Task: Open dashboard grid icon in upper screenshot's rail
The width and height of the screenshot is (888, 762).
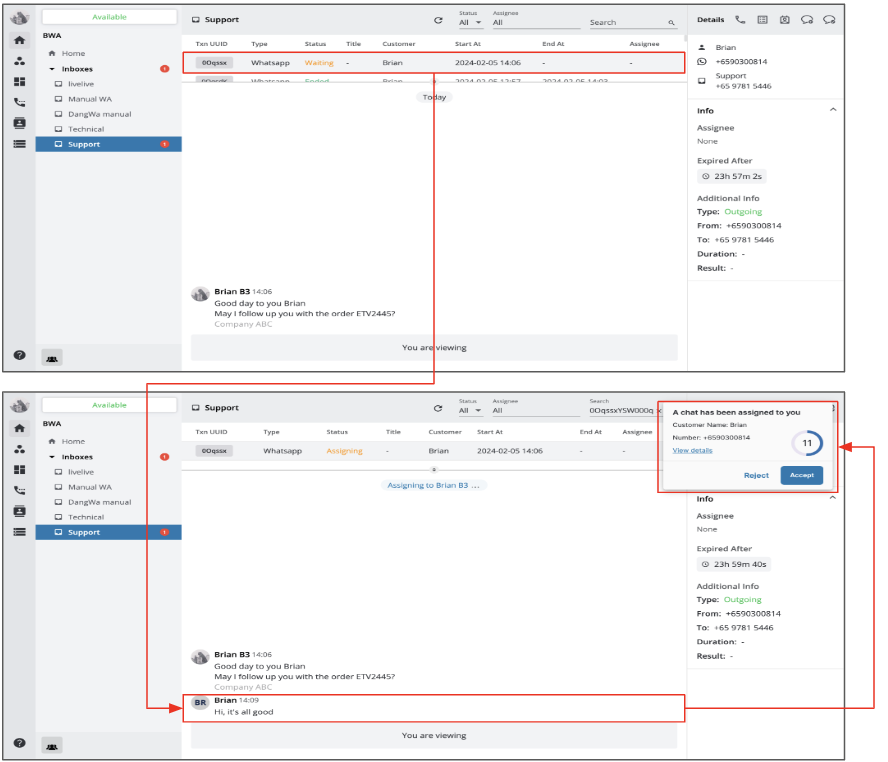Action: (19, 82)
